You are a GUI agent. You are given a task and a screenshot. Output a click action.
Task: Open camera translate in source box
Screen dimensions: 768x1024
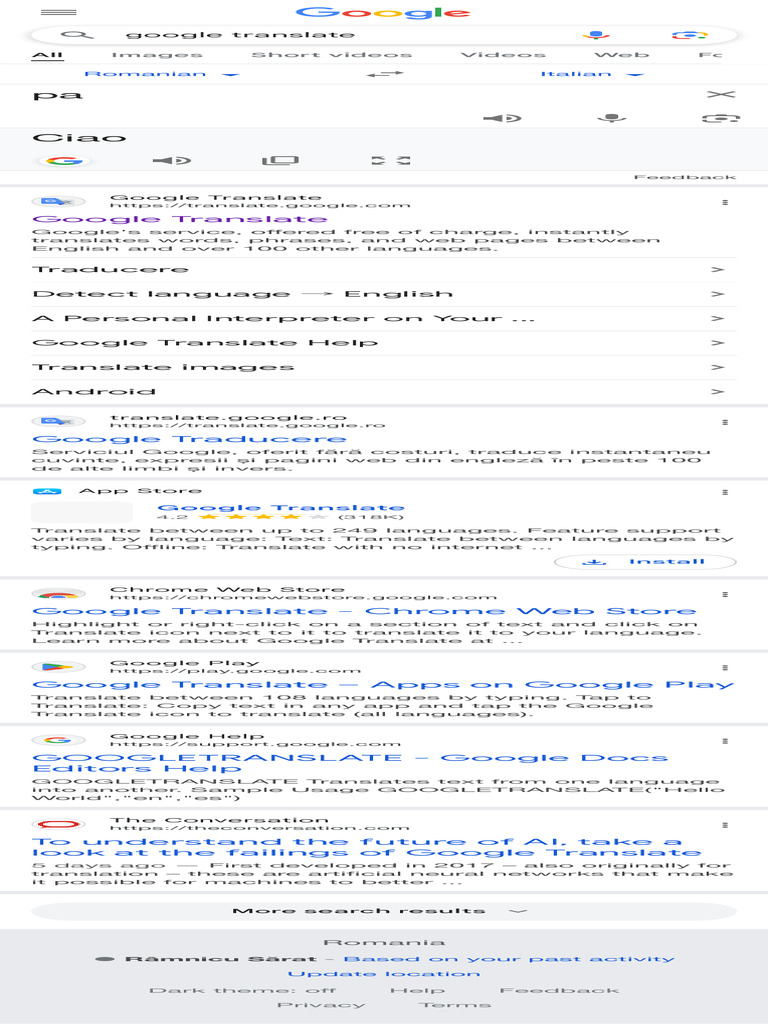pos(720,118)
